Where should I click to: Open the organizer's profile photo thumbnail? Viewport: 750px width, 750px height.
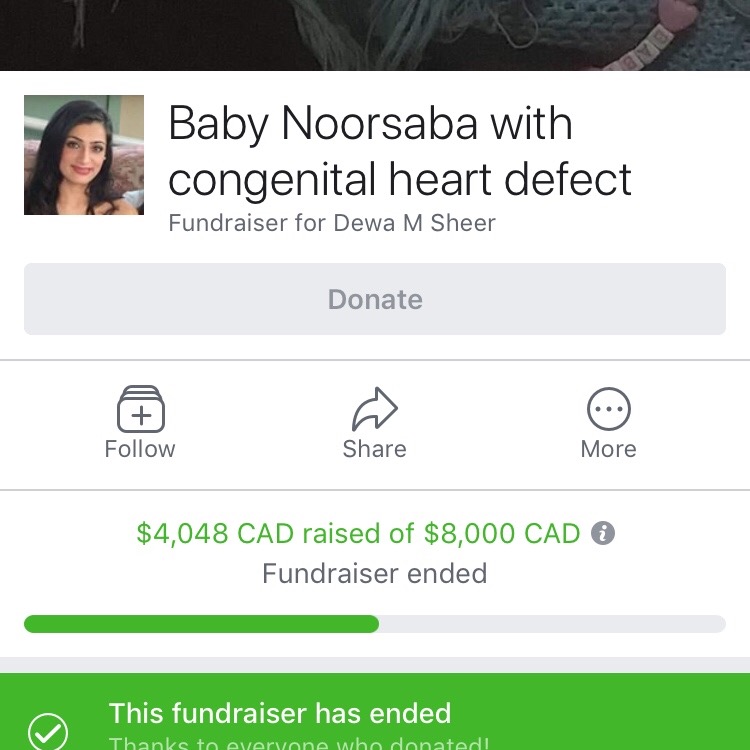point(84,155)
